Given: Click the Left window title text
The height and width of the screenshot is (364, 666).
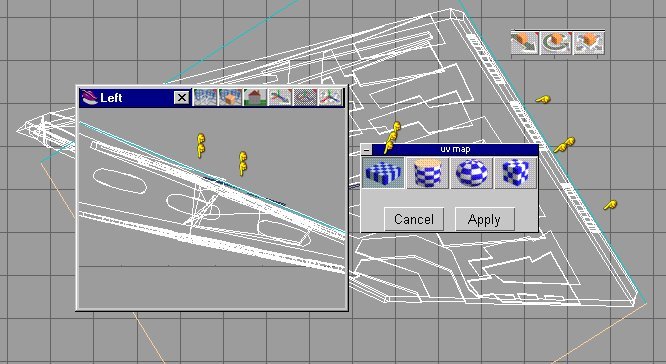Looking at the screenshot, I should pos(111,98).
